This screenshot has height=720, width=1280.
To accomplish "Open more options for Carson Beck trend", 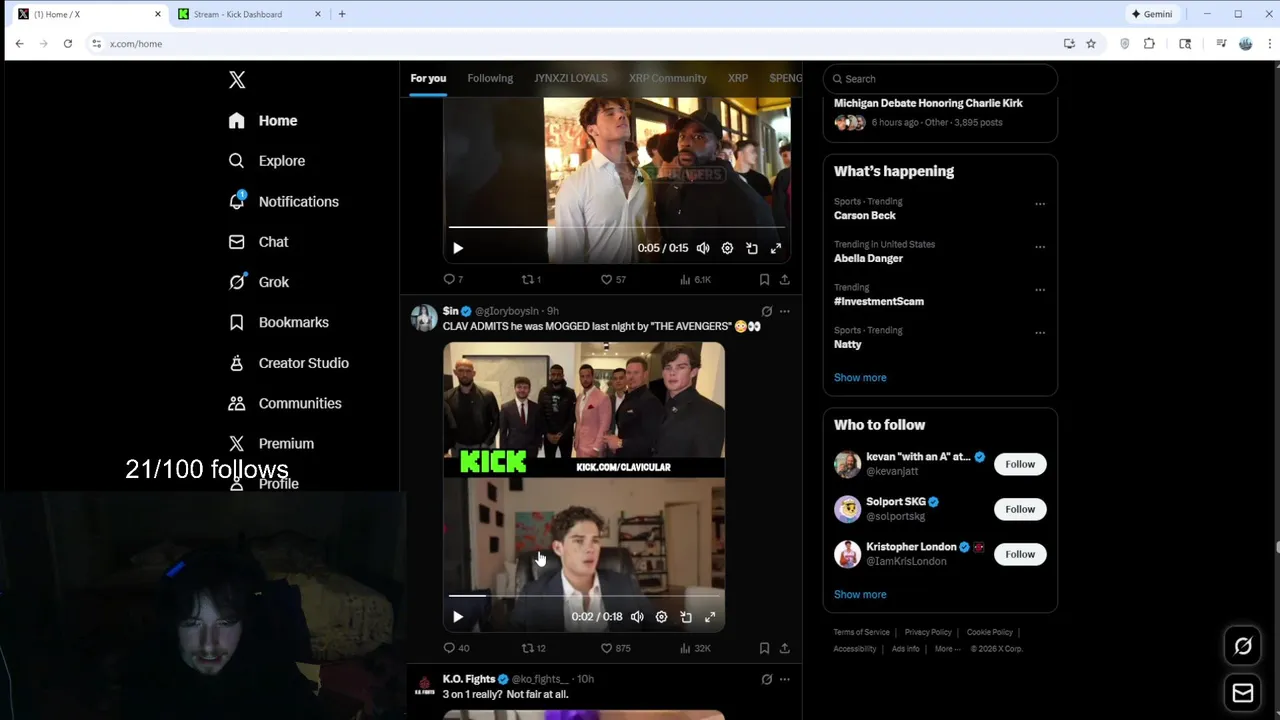I will click(1040, 204).
